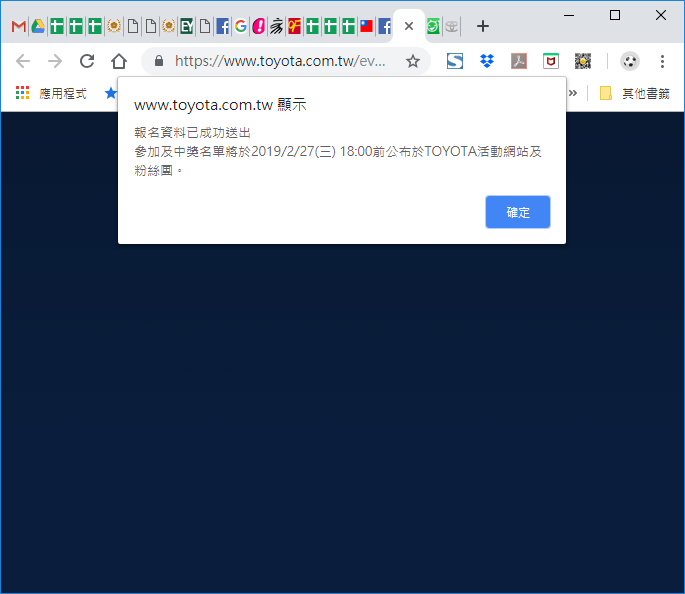
Task: Click the '報名資料已成功送出' message line
Action: [192, 133]
